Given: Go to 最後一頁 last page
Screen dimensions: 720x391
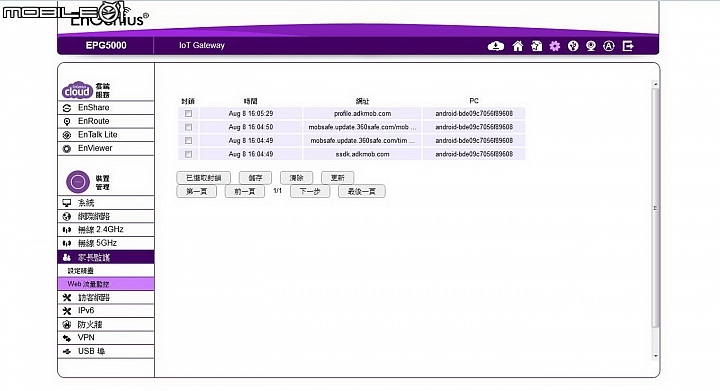Looking at the screenshot, I should (x=362, y=191).
